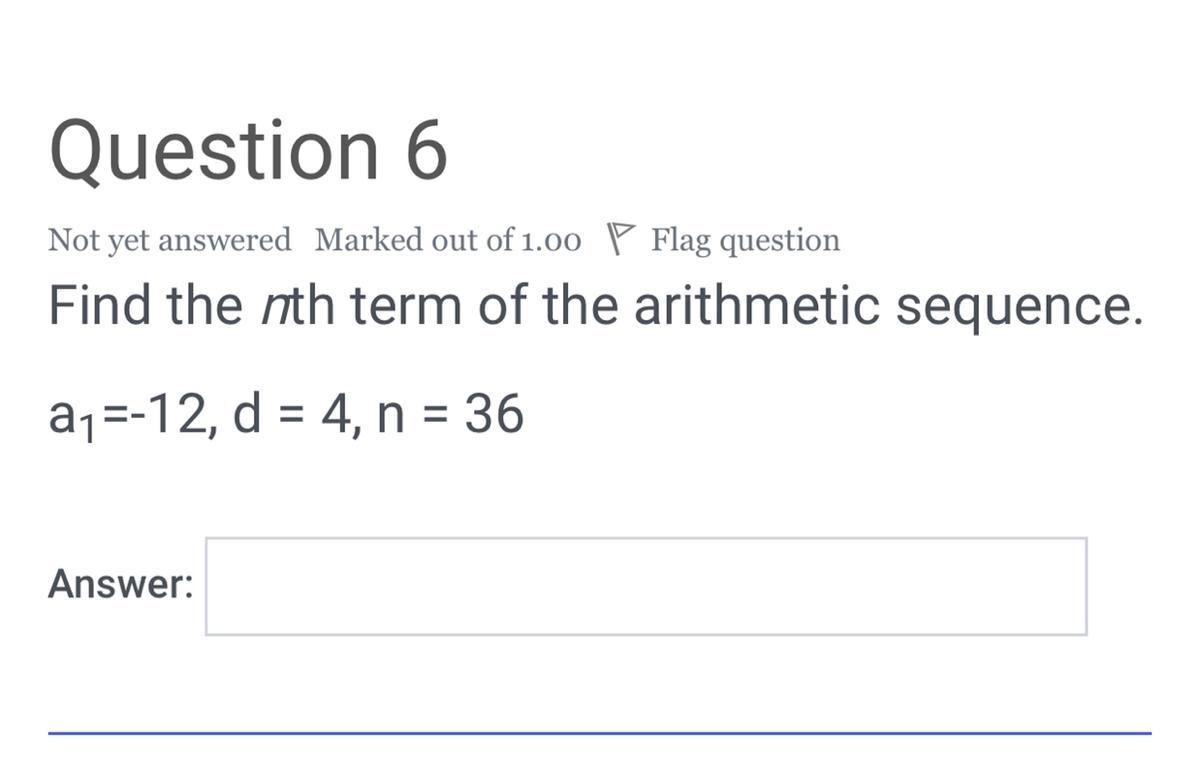
Task: Click the 1.00 mark value
Action: tap(551, 241)
